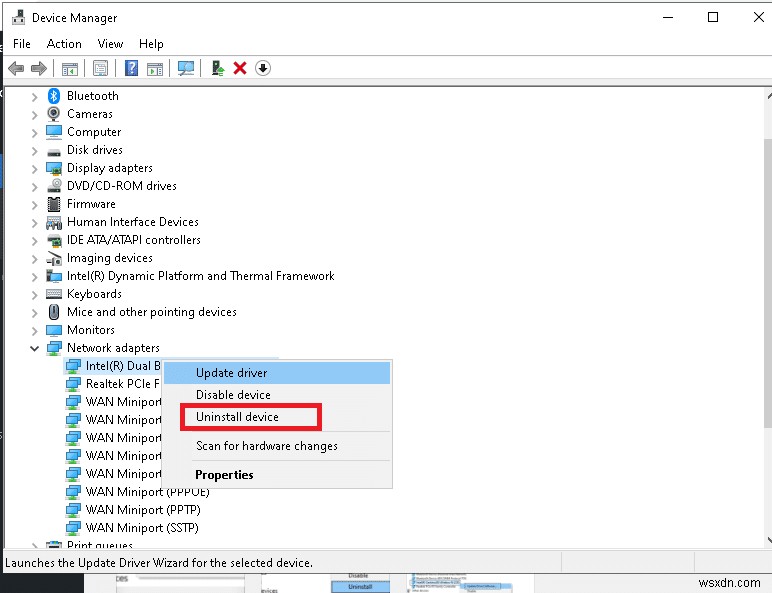Select the Intel(R) Dual B network adapter
Image resolution: width=772 pixels, height=593 pixels.
click(123, 366)
